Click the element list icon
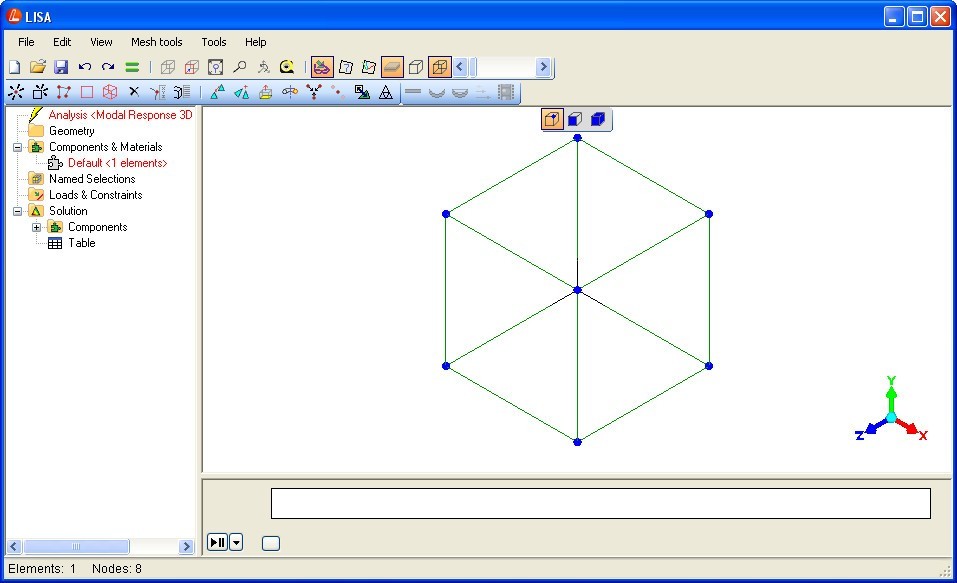The height and width of the screenshot is (583, 957). pos(182,92)
